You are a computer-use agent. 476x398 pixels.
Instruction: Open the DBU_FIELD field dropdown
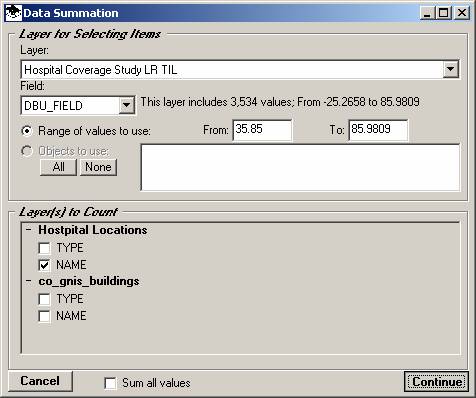tap(126, 105)
